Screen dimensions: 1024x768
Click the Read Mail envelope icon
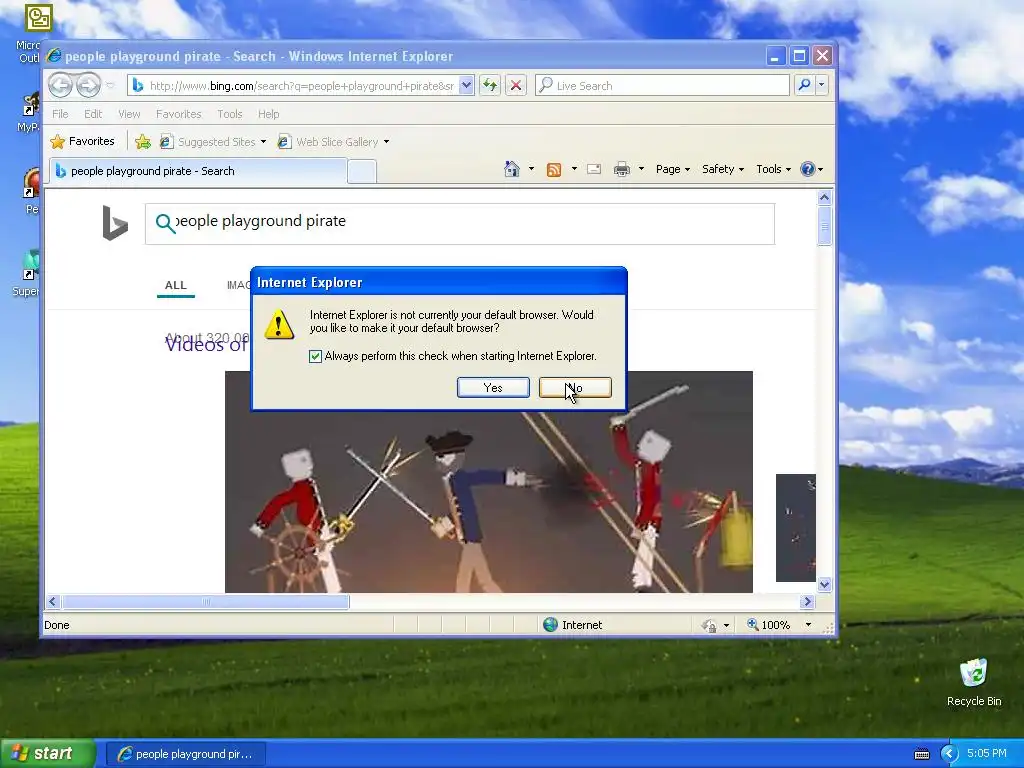594,169
